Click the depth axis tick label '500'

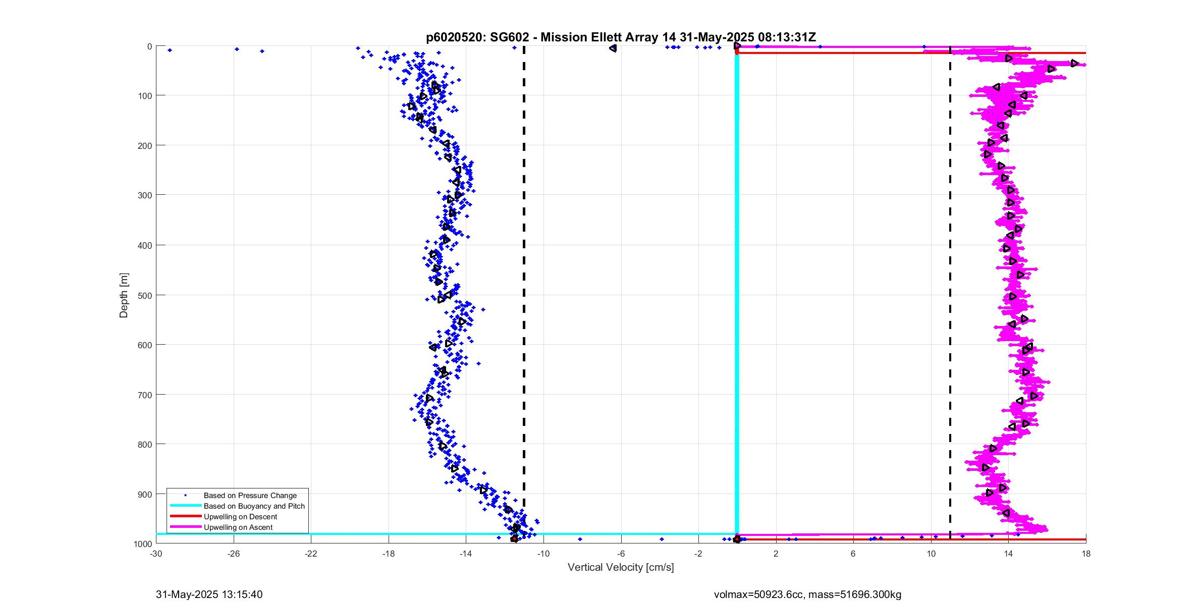[145, 295]
